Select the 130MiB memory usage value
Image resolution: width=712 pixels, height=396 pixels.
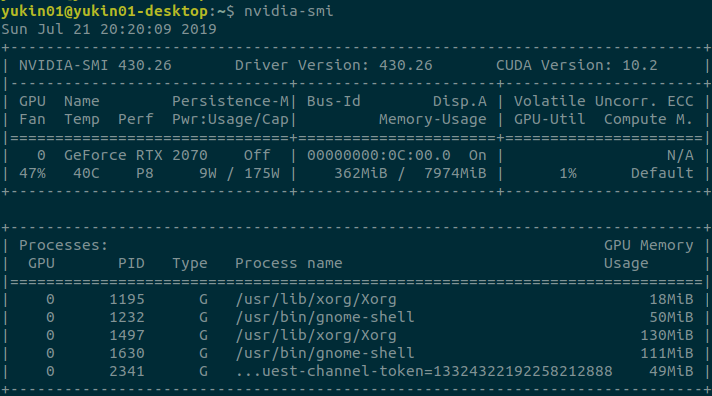(667, 335)
